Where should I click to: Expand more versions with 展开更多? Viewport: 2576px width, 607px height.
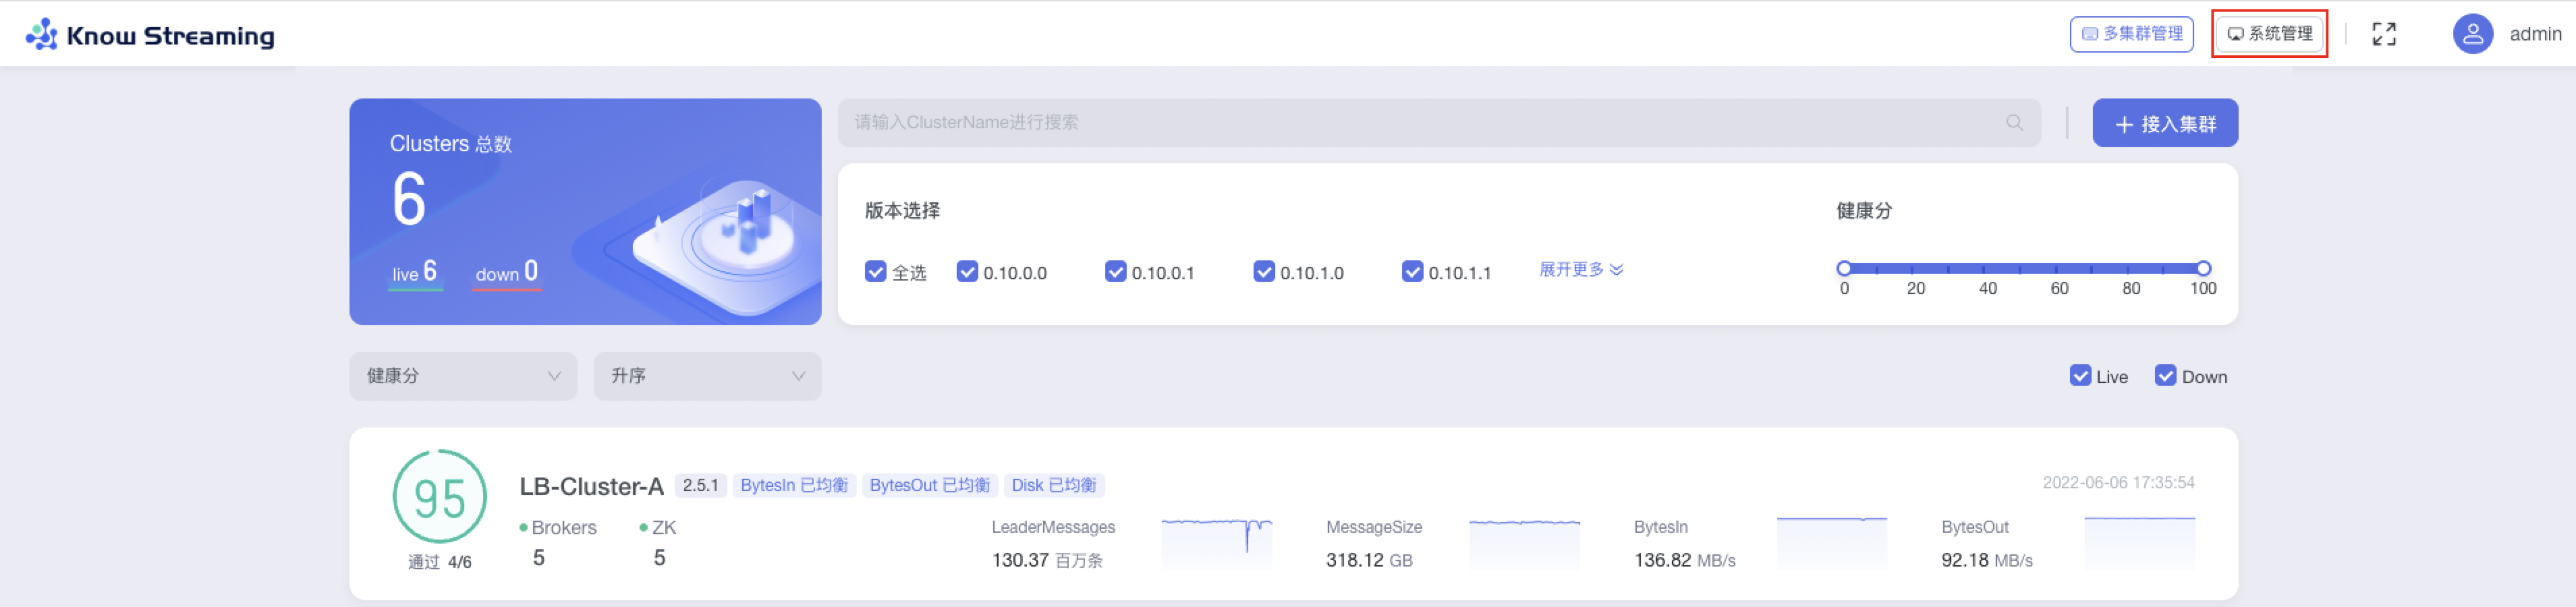(1580, 270)
